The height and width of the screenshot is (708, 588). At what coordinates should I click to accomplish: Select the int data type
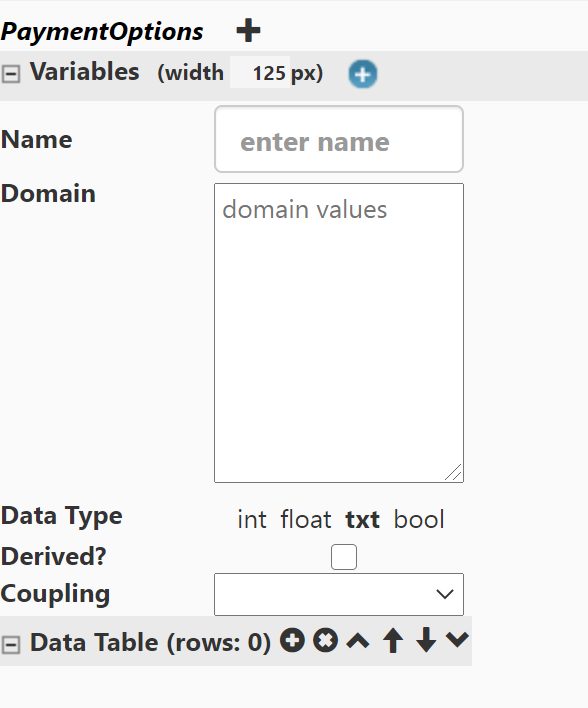pyautogui.click(x=252, y=519)
